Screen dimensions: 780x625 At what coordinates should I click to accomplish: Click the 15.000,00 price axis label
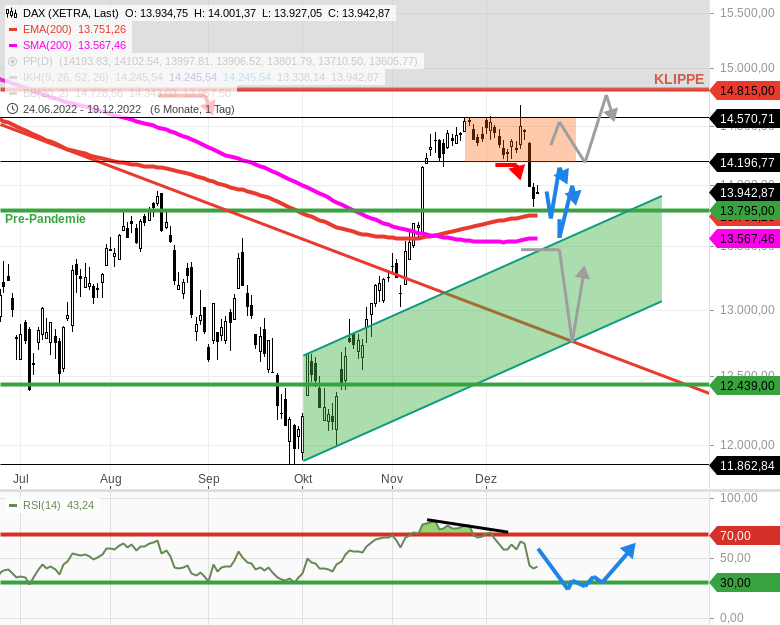pyautogui.click(x=747, y=68)
